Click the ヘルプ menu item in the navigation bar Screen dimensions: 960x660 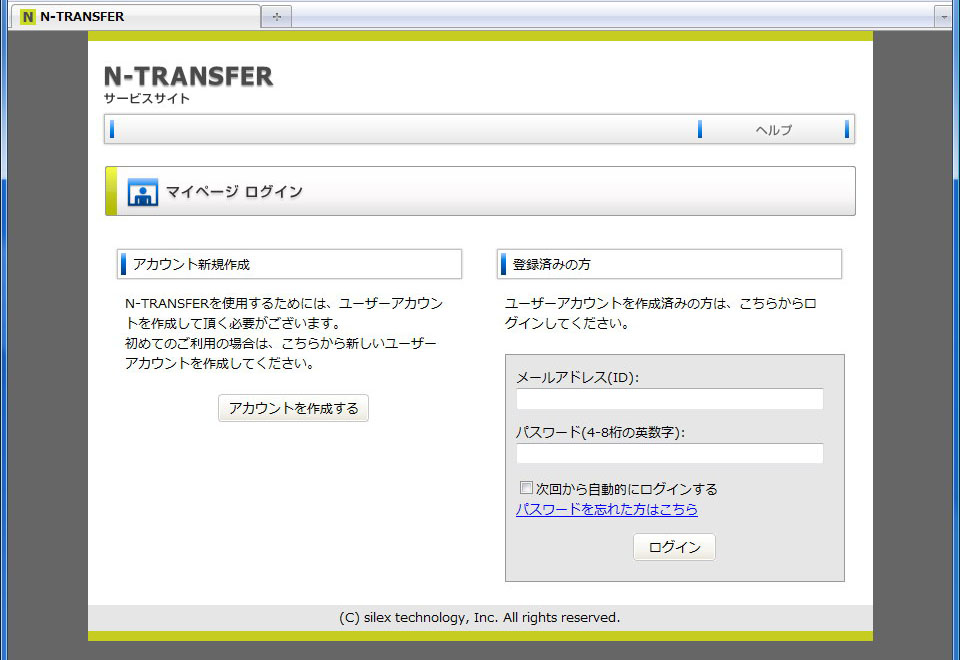tap(773, 128)
